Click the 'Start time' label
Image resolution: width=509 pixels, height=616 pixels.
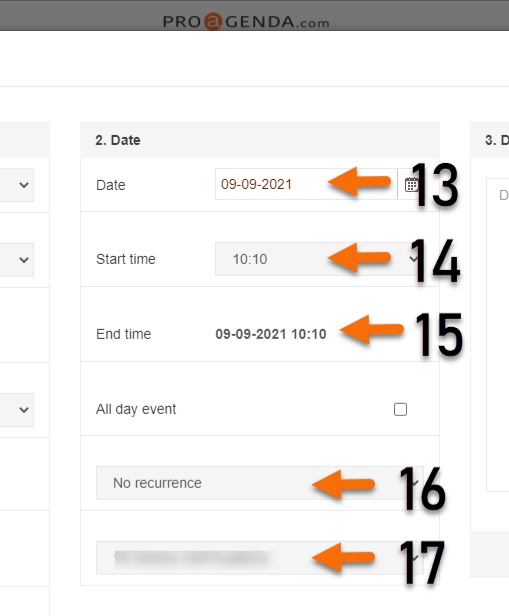coord(126,259)
